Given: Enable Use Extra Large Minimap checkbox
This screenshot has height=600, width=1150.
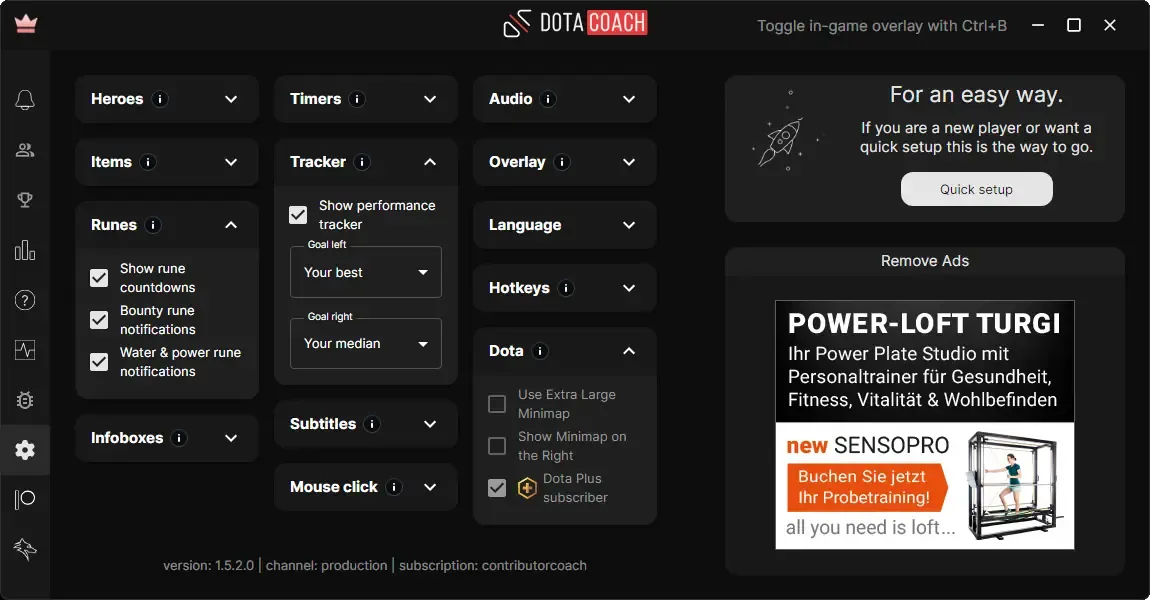Looking at the screenshot, I should (x=497, y=404).
